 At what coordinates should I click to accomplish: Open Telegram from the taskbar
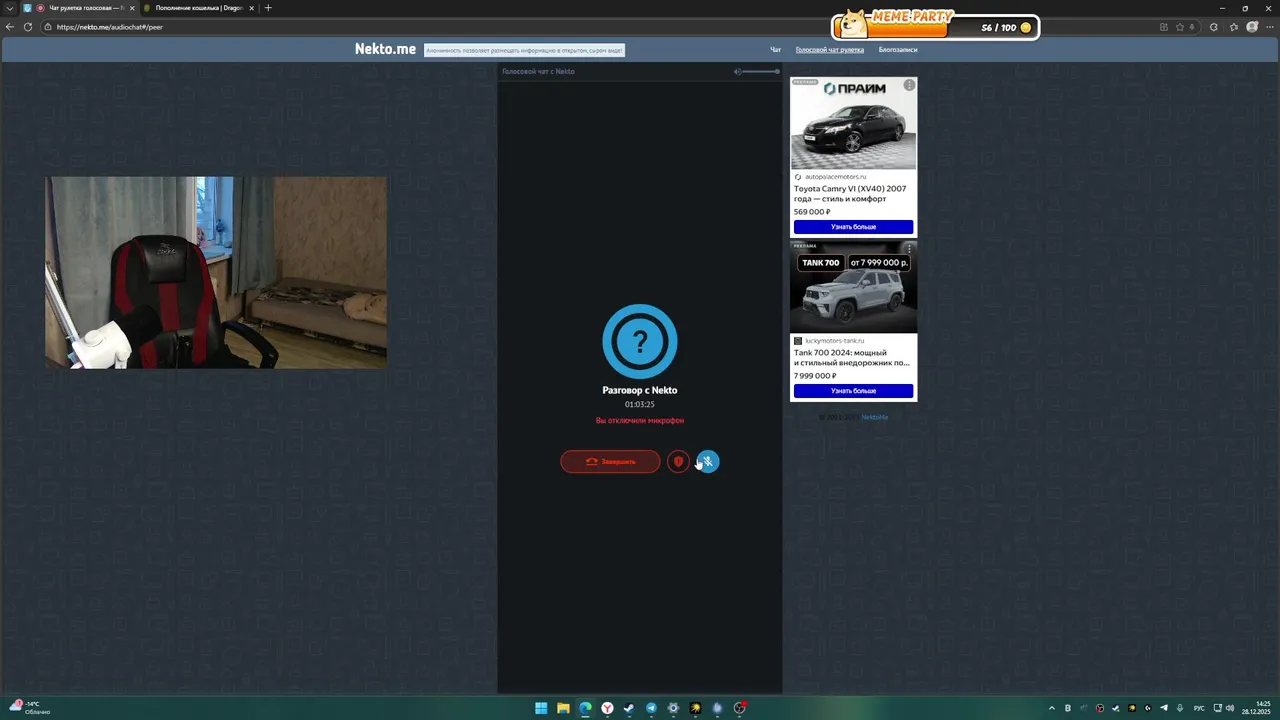(x=651, y=708)
